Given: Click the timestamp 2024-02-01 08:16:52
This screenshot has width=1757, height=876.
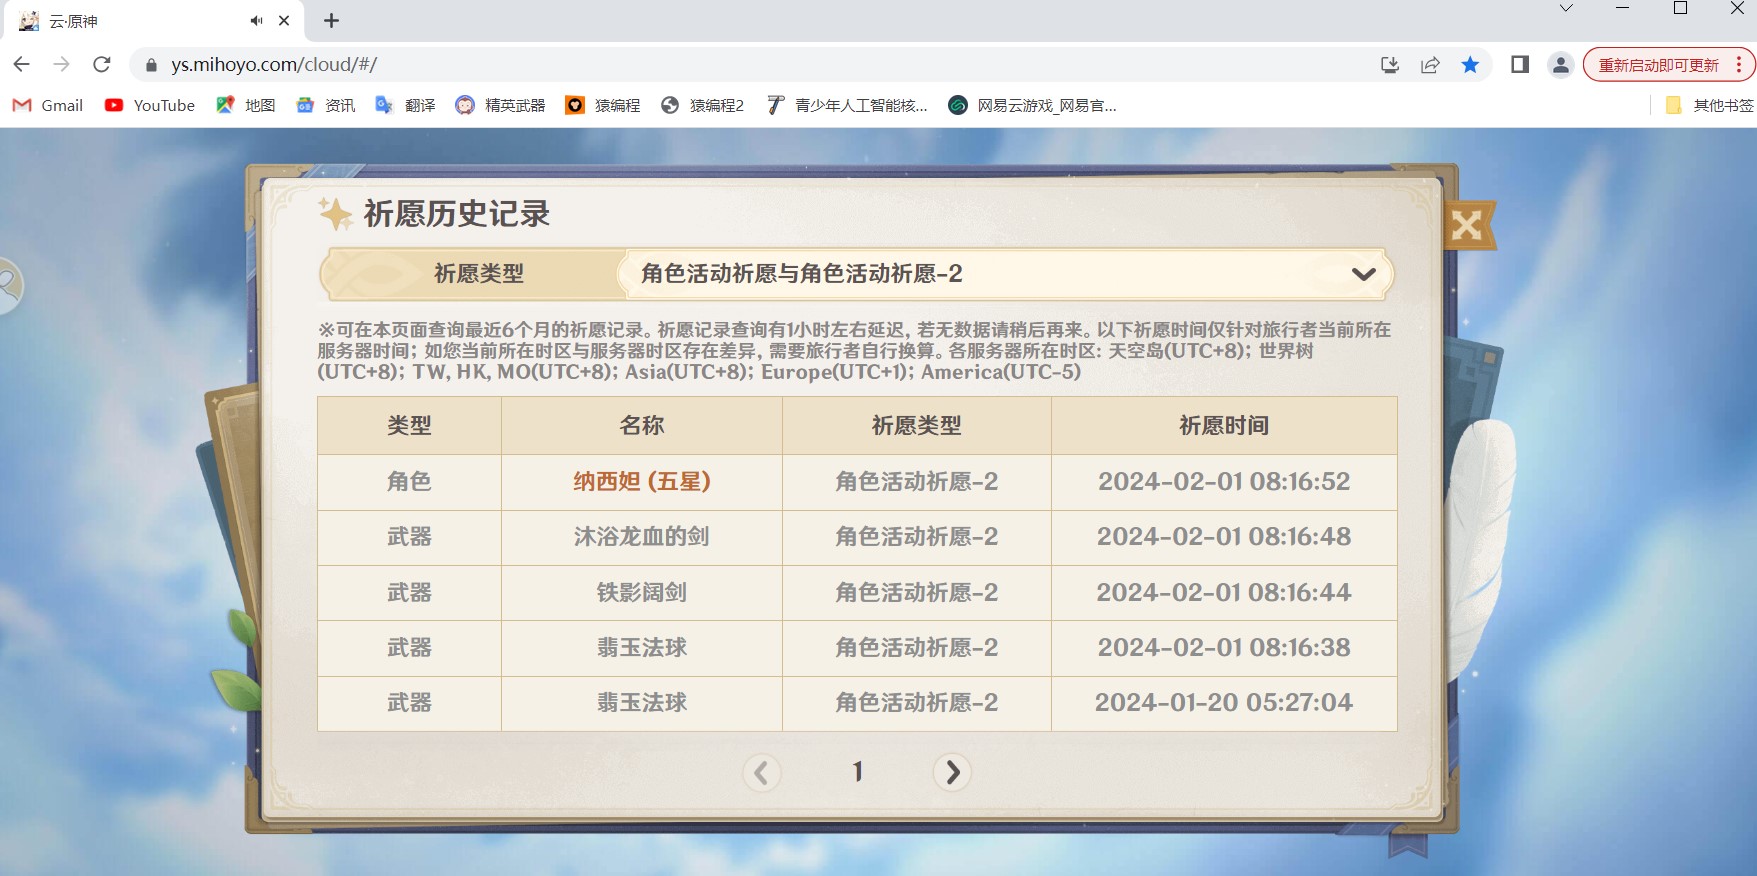Looking at the screenshot, I should tap(1224, 482).
